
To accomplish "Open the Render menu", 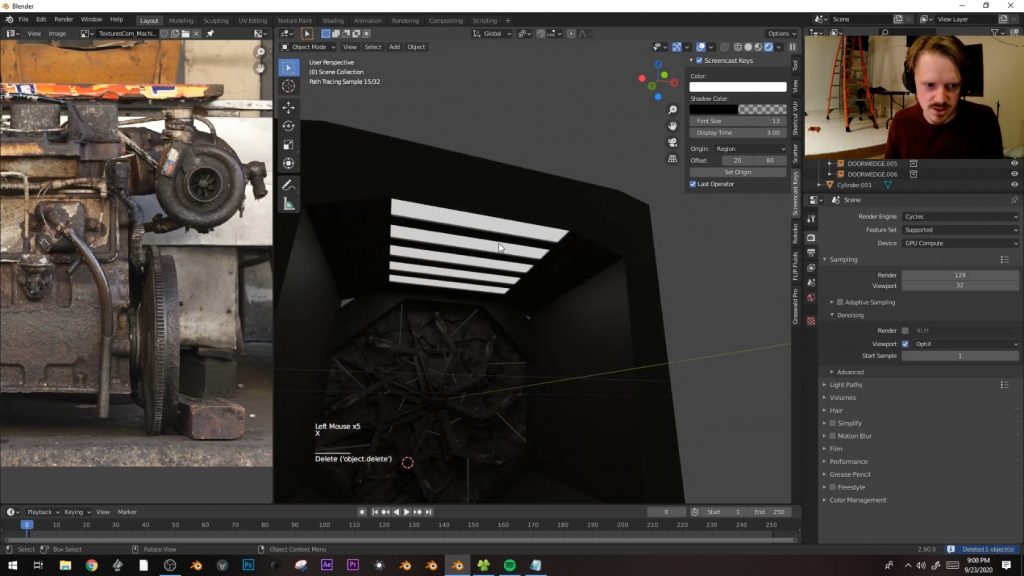I will point(63,20).
